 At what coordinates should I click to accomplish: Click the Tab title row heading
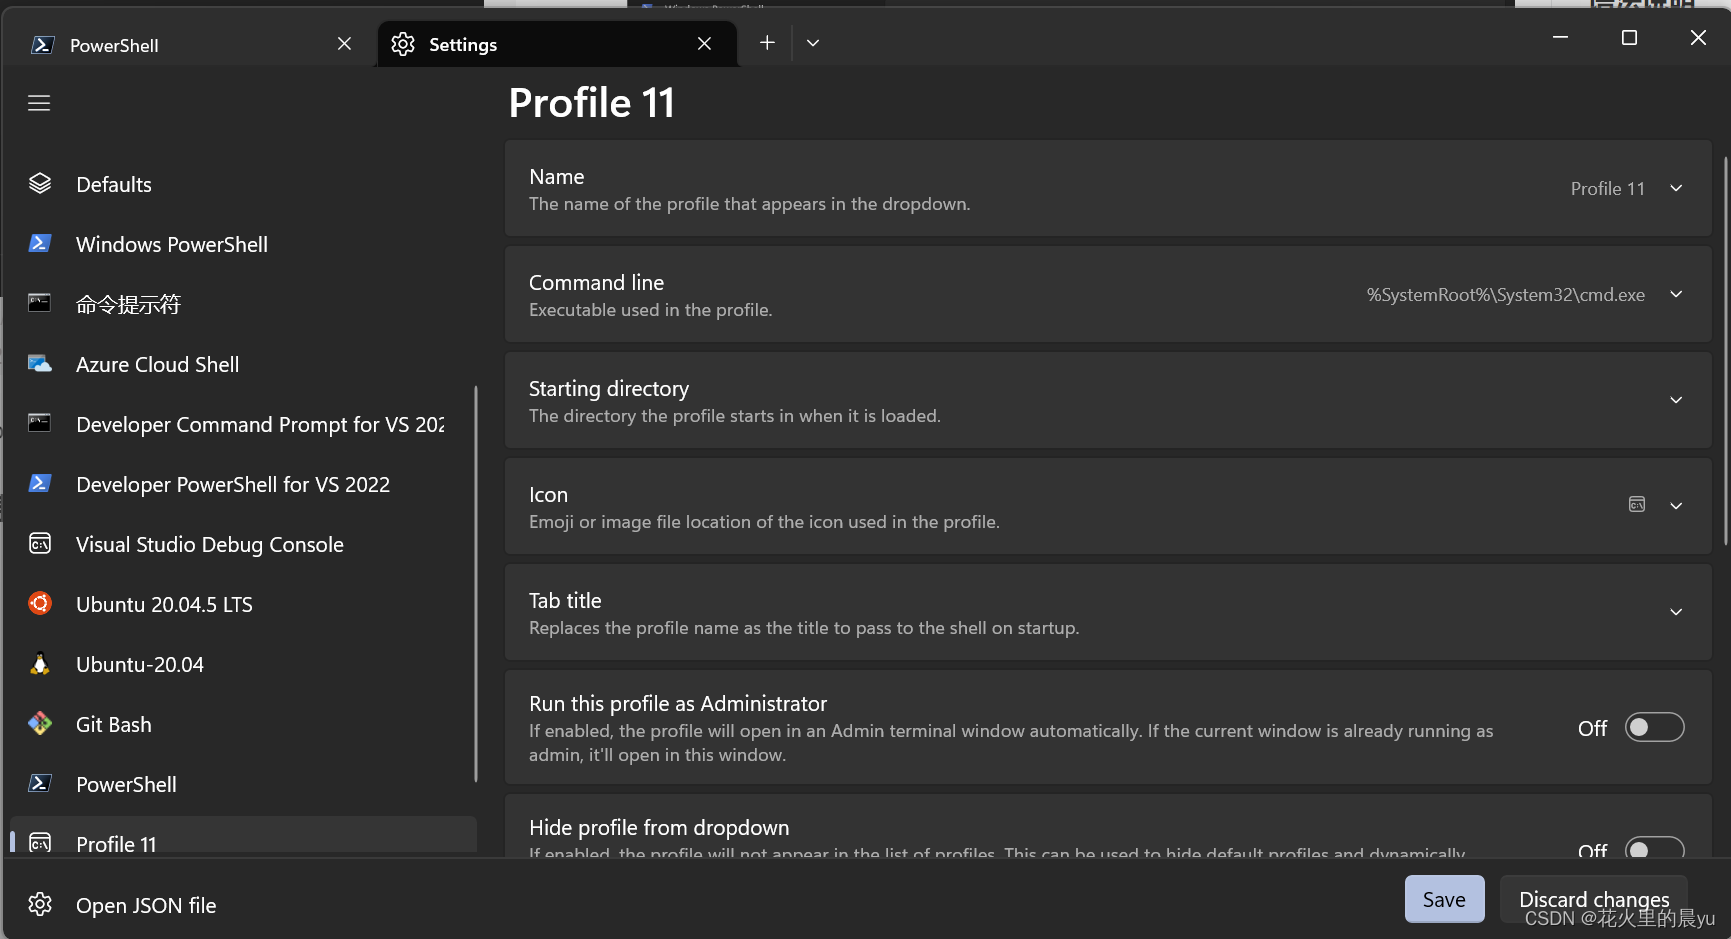pos(565,600)
